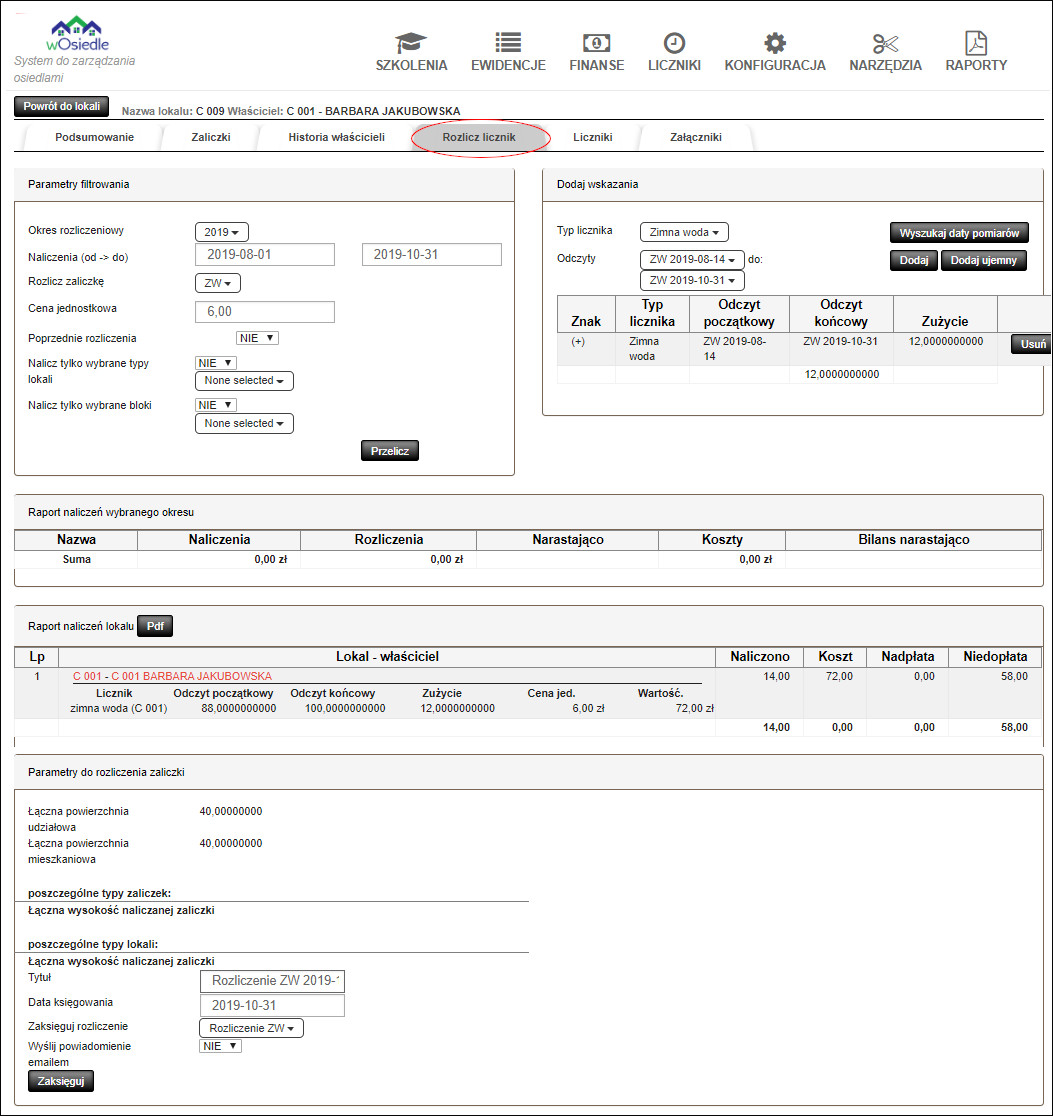Click the Odczyt początkowy value 88,0000000000
The height and width of the screenshot is (1116, 1053).
[x=239, y=709]
